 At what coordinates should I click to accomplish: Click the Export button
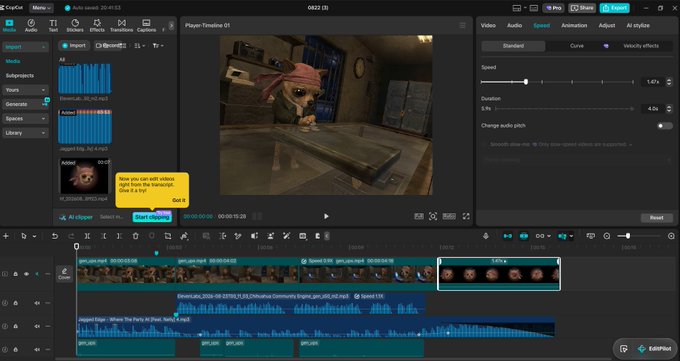pyautogui.click(x=615, y=8)
